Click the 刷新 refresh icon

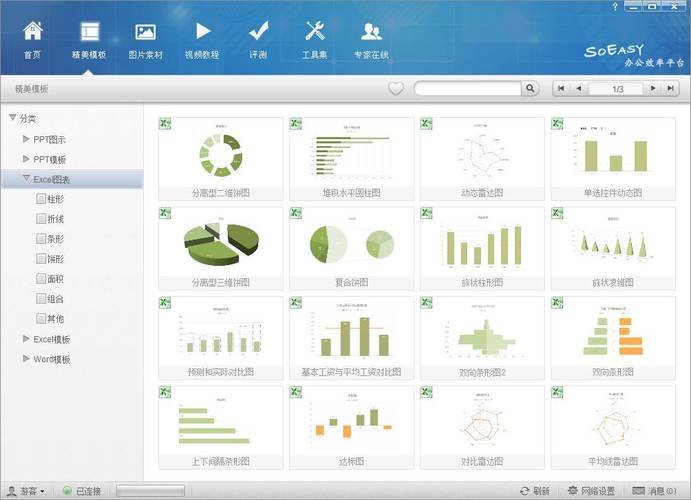524,491
